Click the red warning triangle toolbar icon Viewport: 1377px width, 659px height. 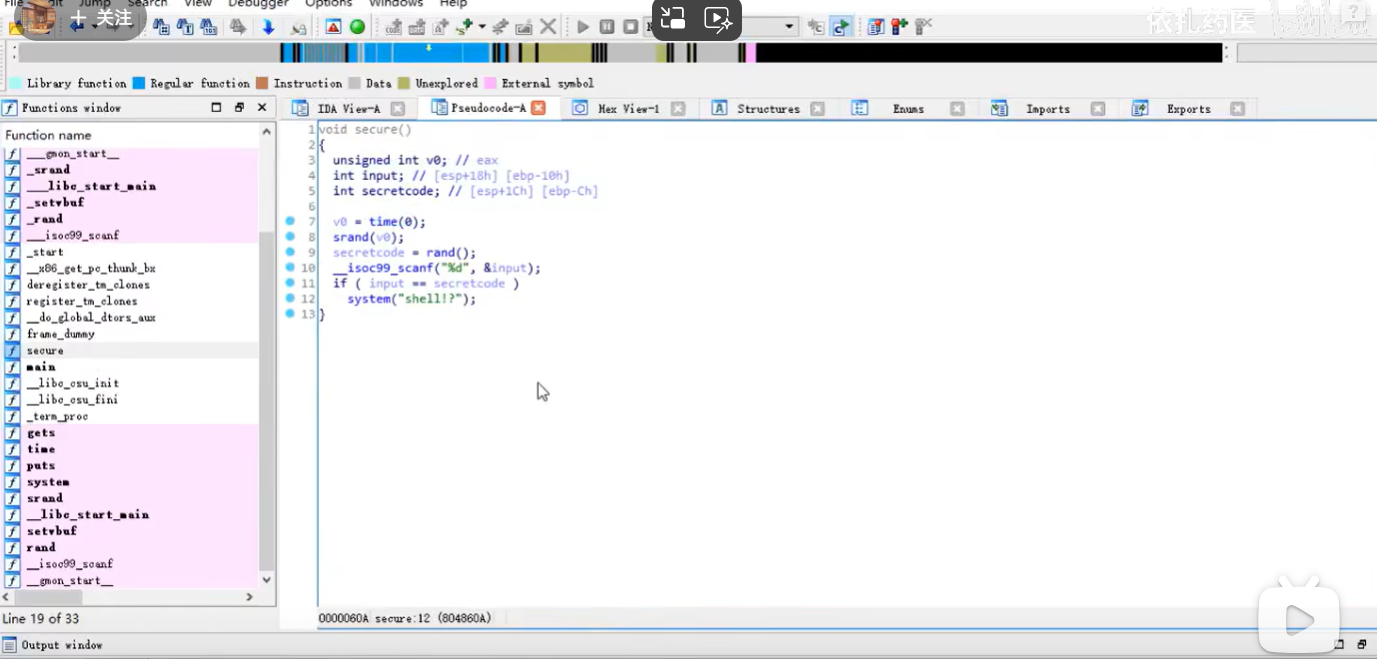click(333, 27)
